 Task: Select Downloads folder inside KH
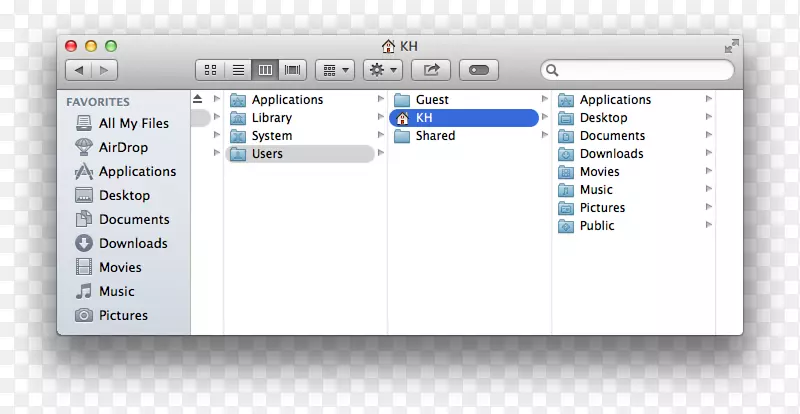(x=629, y=154)
